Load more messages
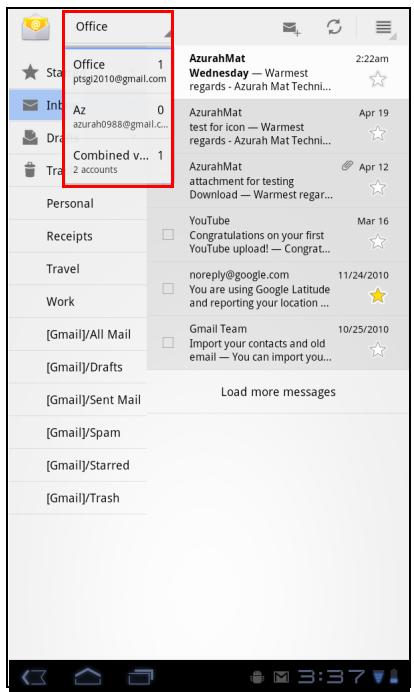Image resolution: width=414 pixels, height=692 pixels. [x=278, y=392]
